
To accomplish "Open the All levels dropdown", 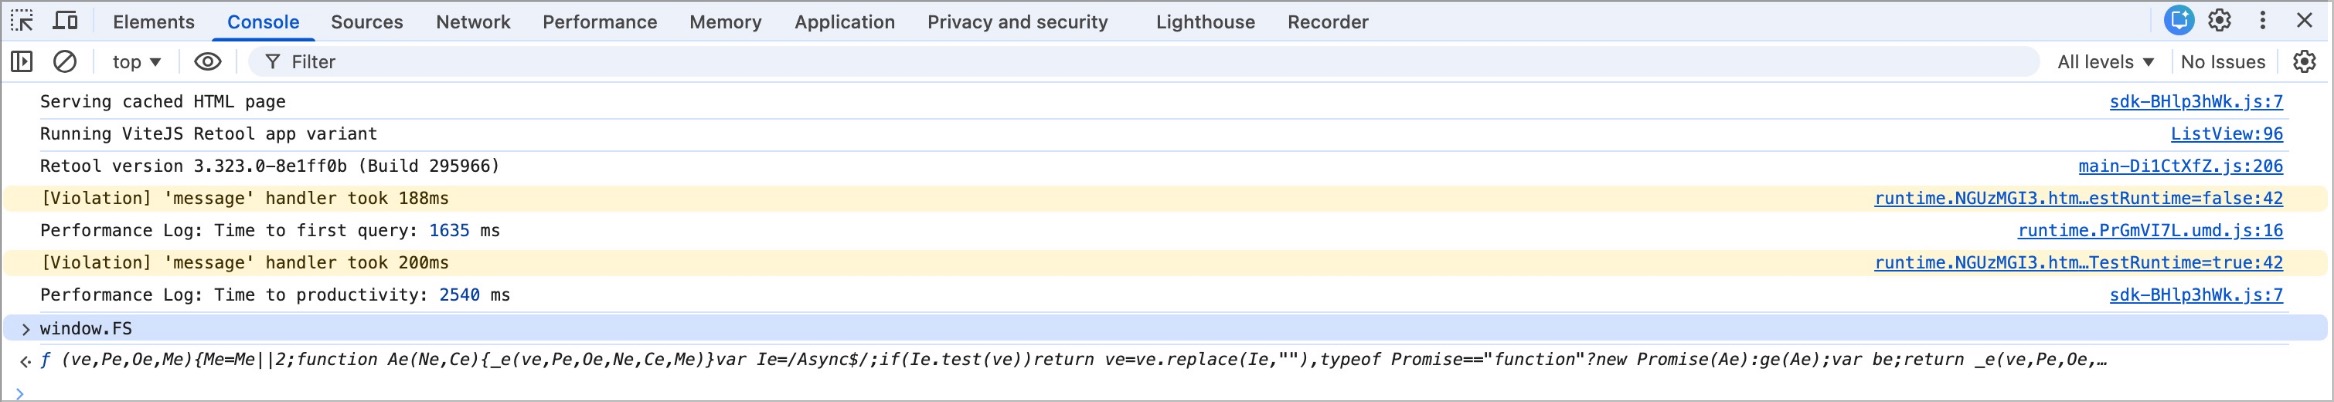I will (2105, 62).
